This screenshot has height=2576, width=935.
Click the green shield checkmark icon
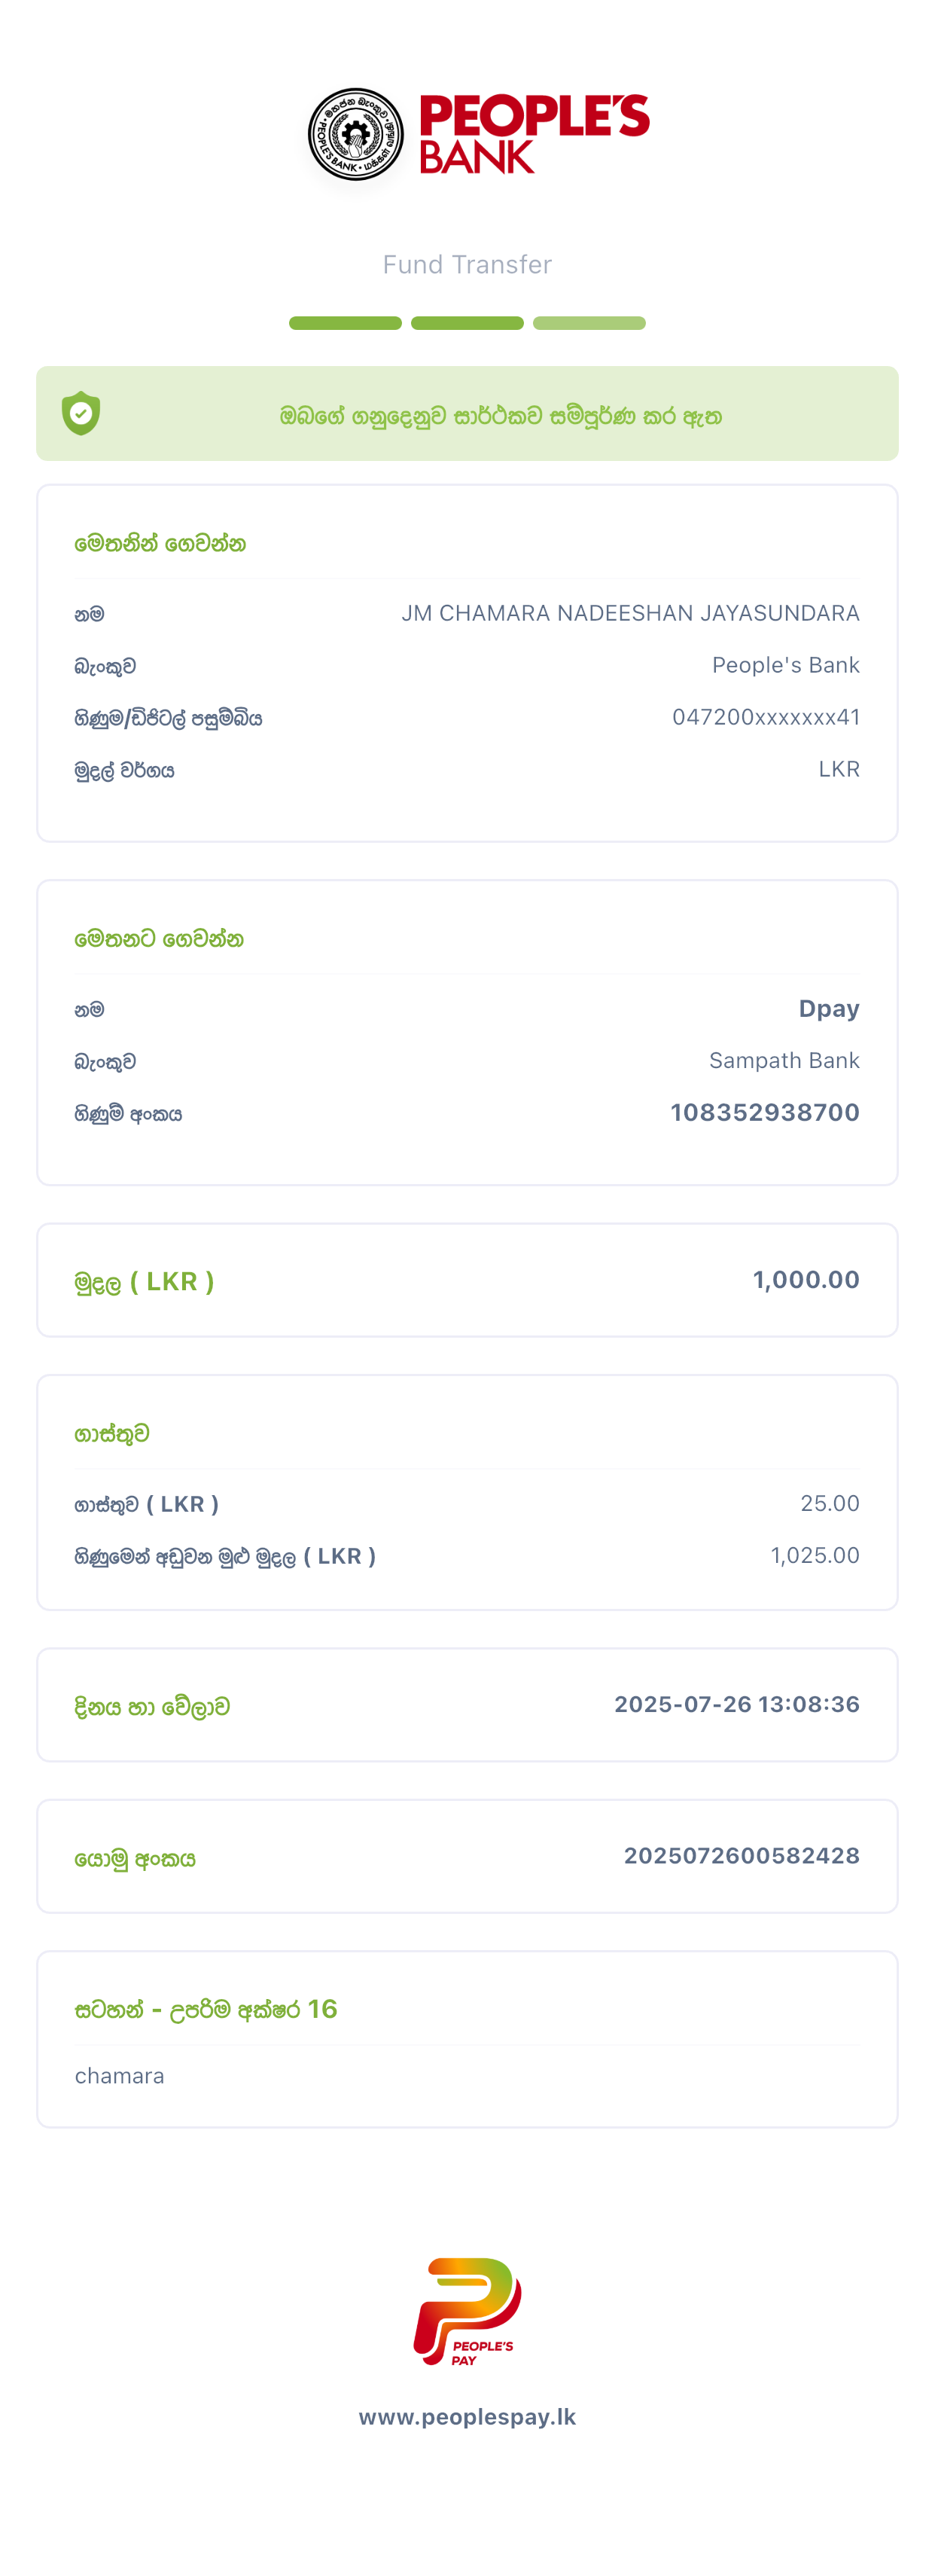pos(81,413)
